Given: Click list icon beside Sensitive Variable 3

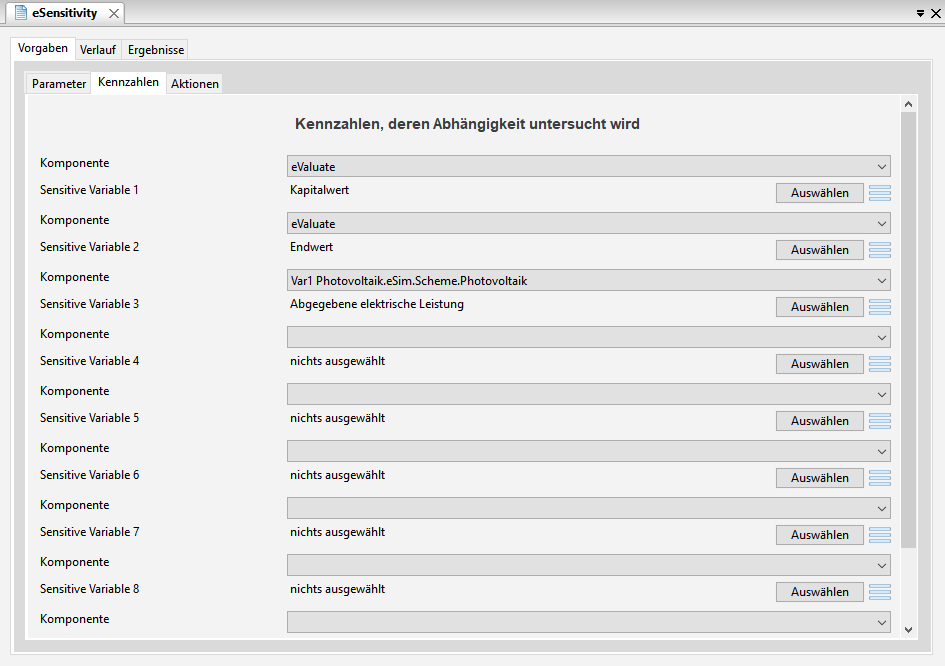Looking at the screenshot, I should (880, 307).
